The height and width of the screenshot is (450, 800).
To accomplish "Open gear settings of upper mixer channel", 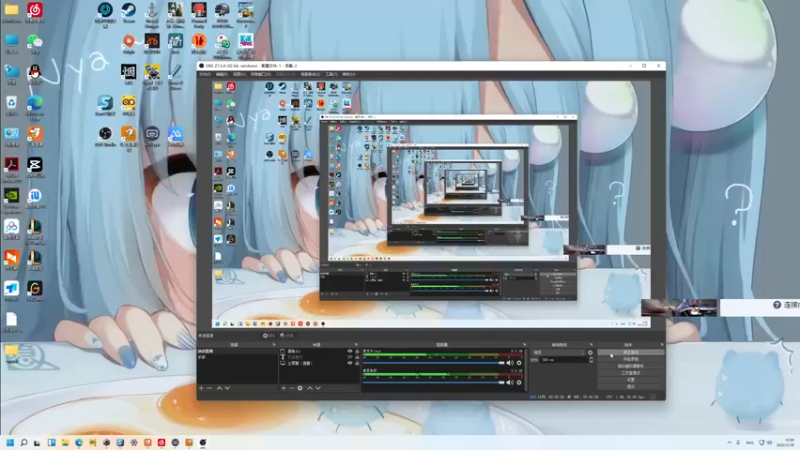I will (519, 363).
